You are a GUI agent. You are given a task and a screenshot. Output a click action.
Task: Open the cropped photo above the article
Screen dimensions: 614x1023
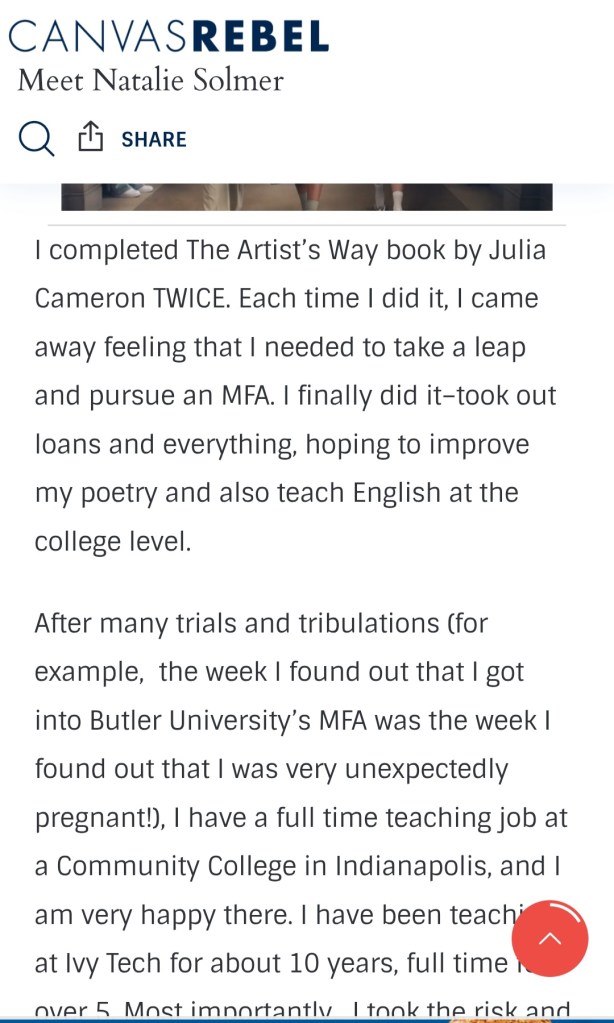point(306,196)
